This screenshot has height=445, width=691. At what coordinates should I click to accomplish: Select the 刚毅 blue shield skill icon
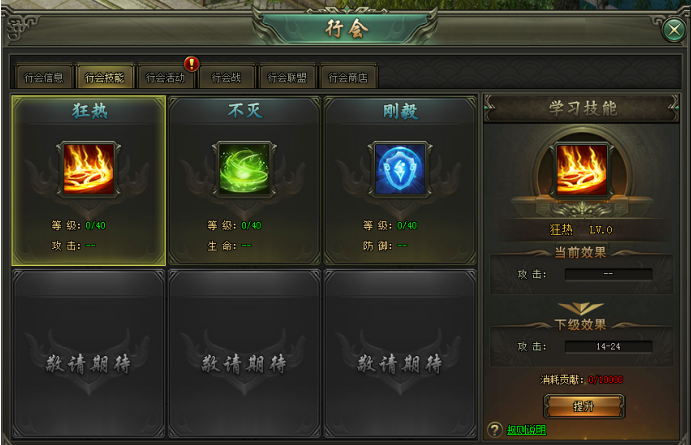point(400,169)
